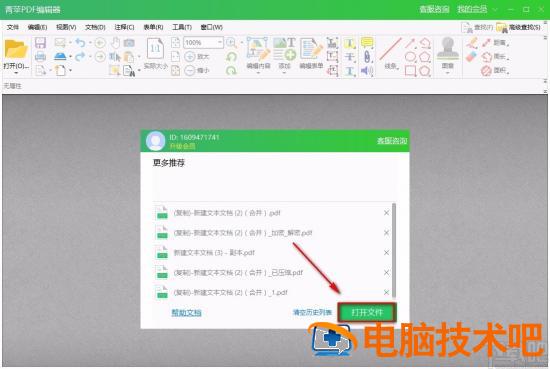550x369 pixels.
Task: Click the purple floppy-disk save icon
Action: [40, 43]
